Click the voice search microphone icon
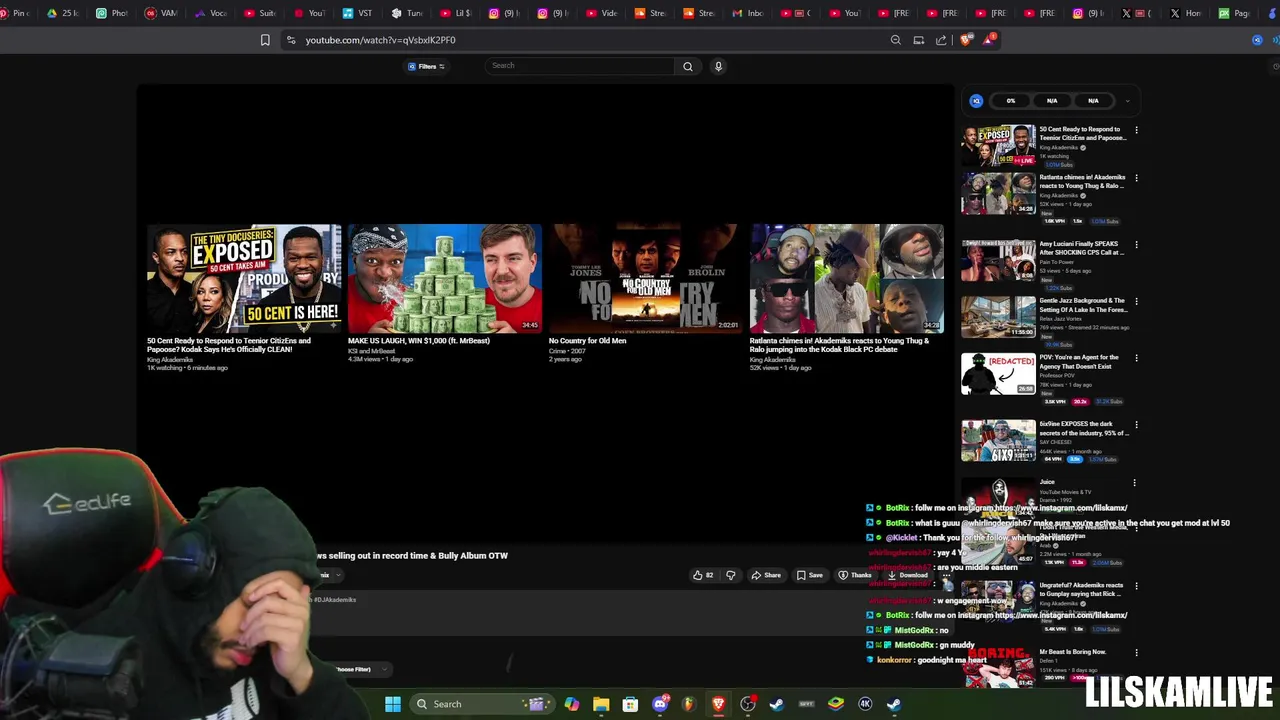Image resolution: width=1280 pixels, height=720 pixels. point(718,66)
